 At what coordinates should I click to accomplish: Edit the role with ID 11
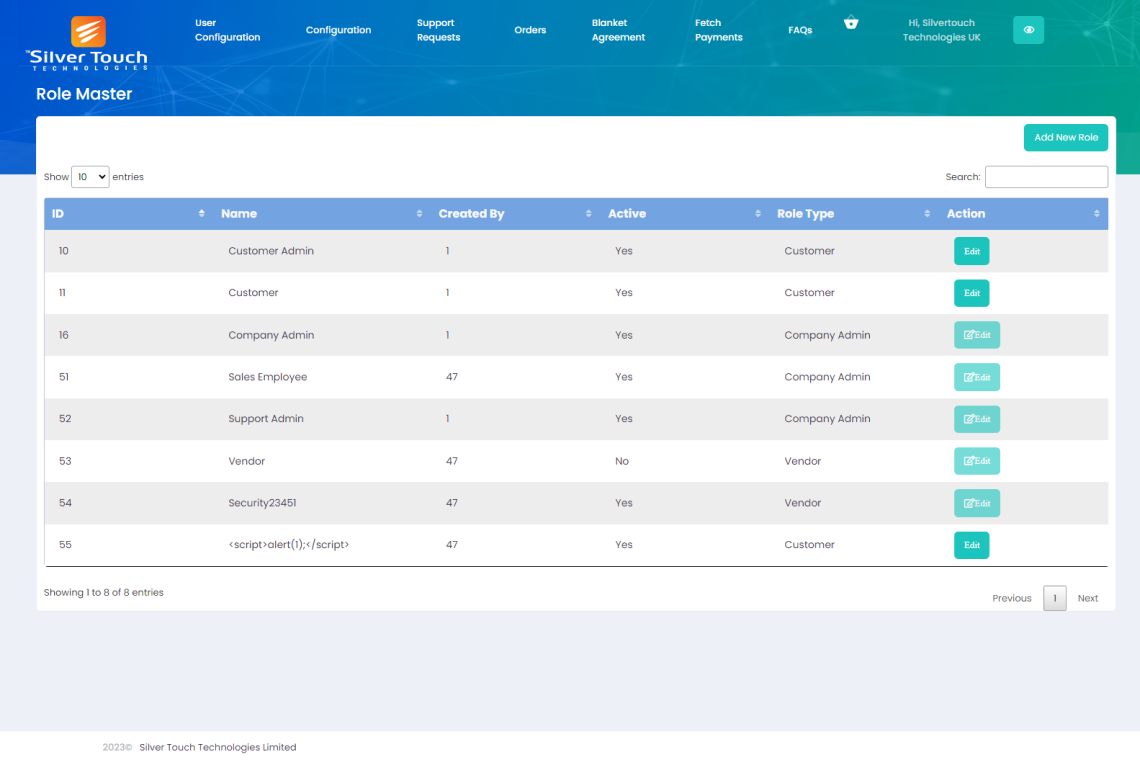(971, 293)
